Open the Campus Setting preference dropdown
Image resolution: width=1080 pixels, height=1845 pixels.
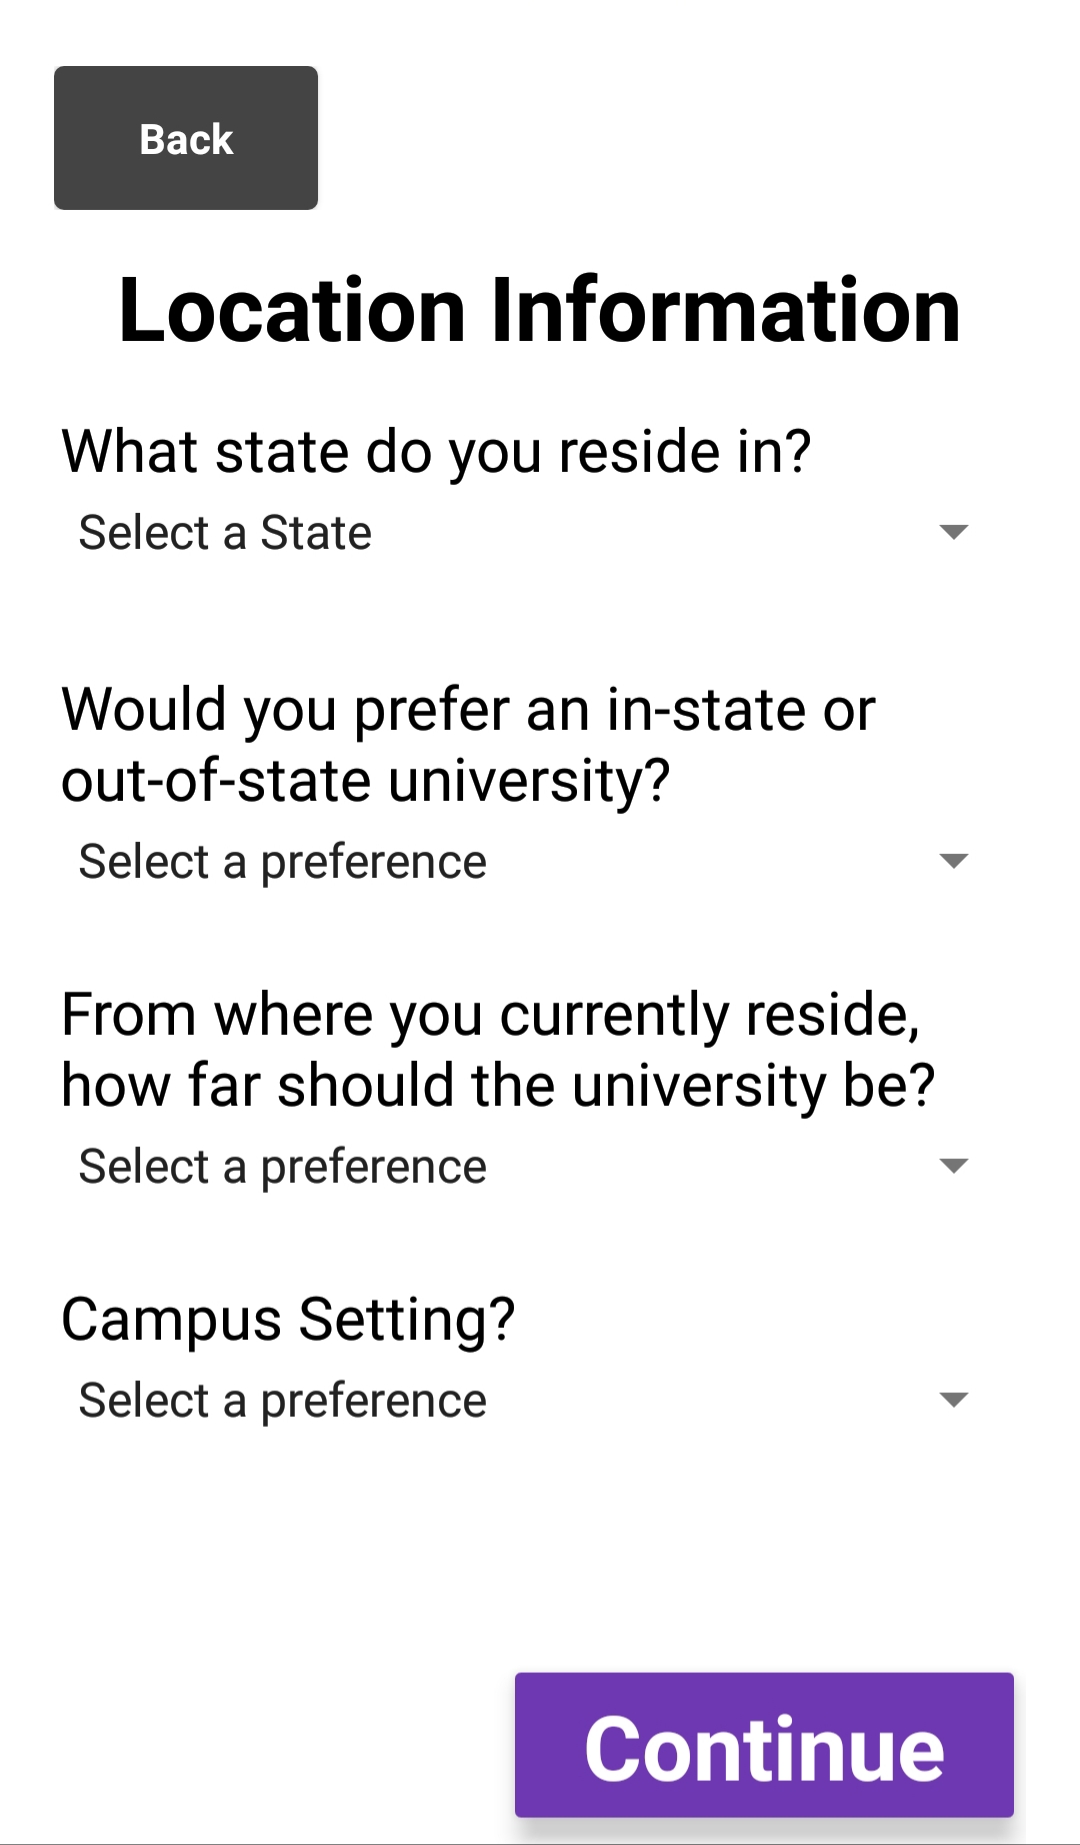pos(526,1400)
